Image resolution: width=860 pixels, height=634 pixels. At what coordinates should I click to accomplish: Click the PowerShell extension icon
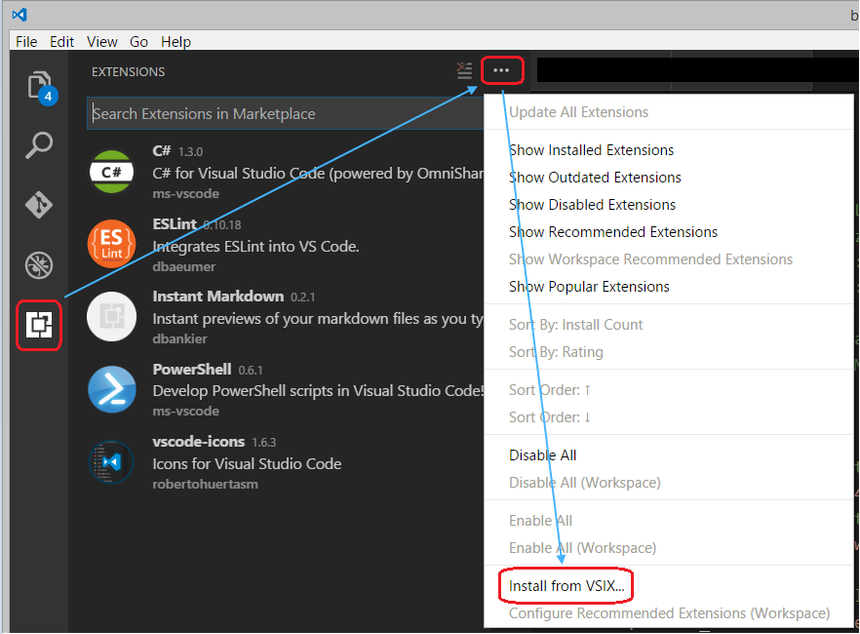pyautogui.click(x=111, y=389)
